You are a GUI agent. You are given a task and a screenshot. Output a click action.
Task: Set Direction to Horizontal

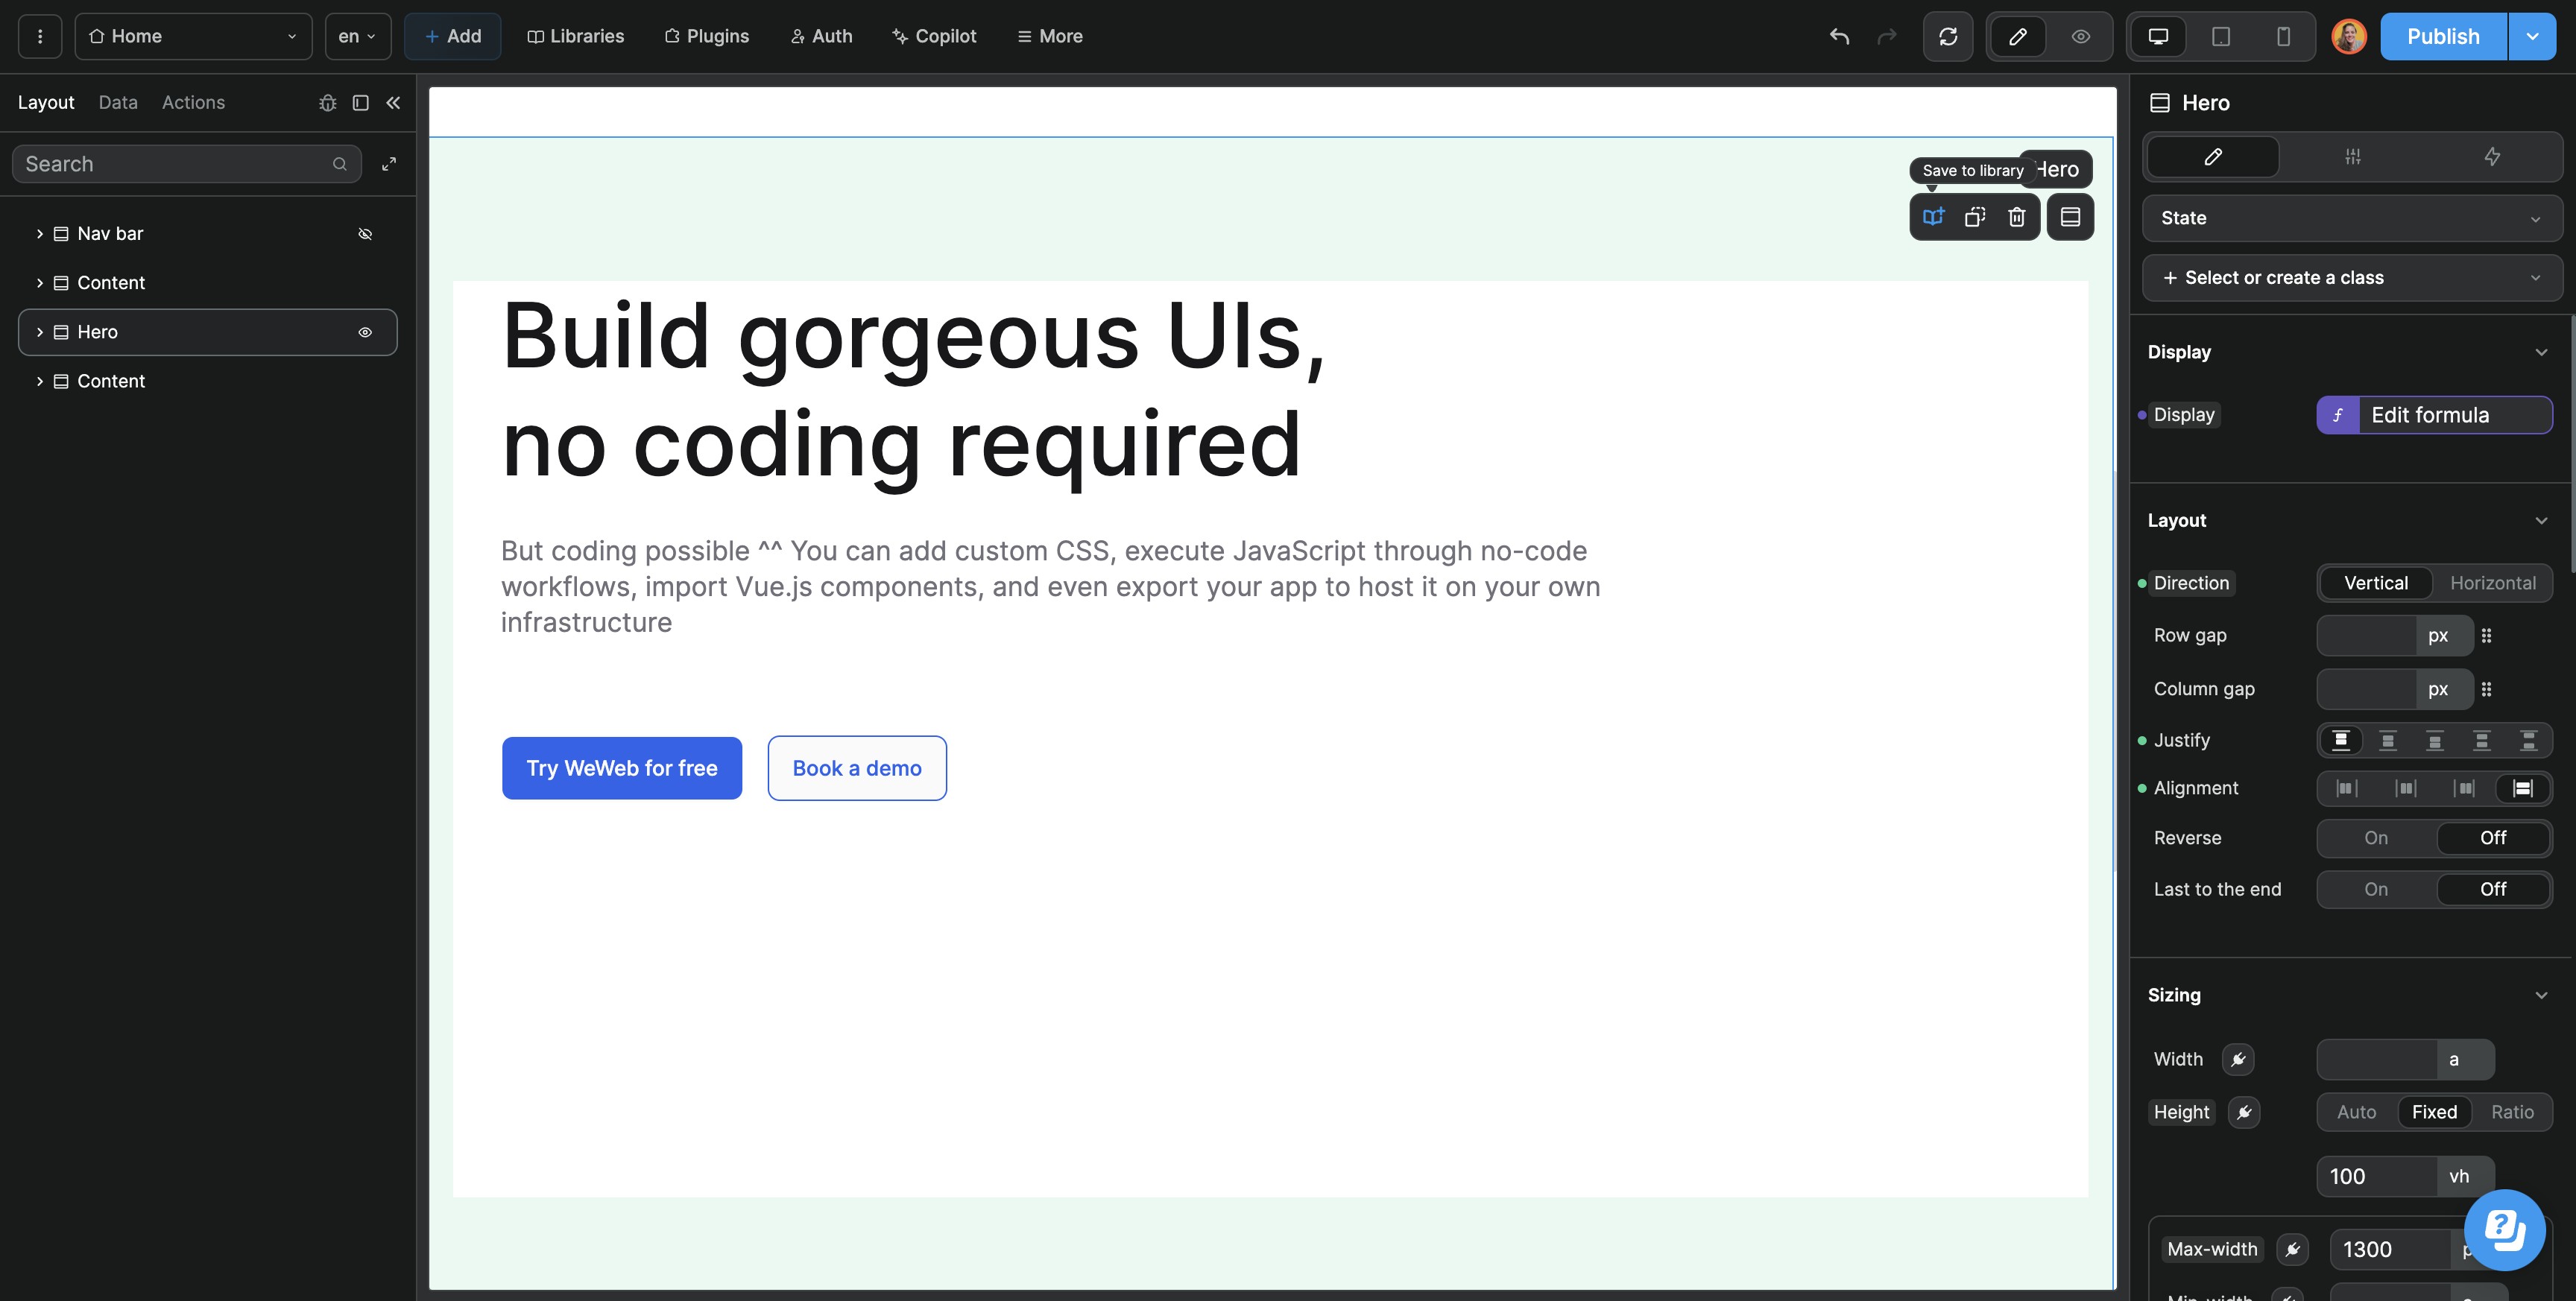click(2492, 583)
